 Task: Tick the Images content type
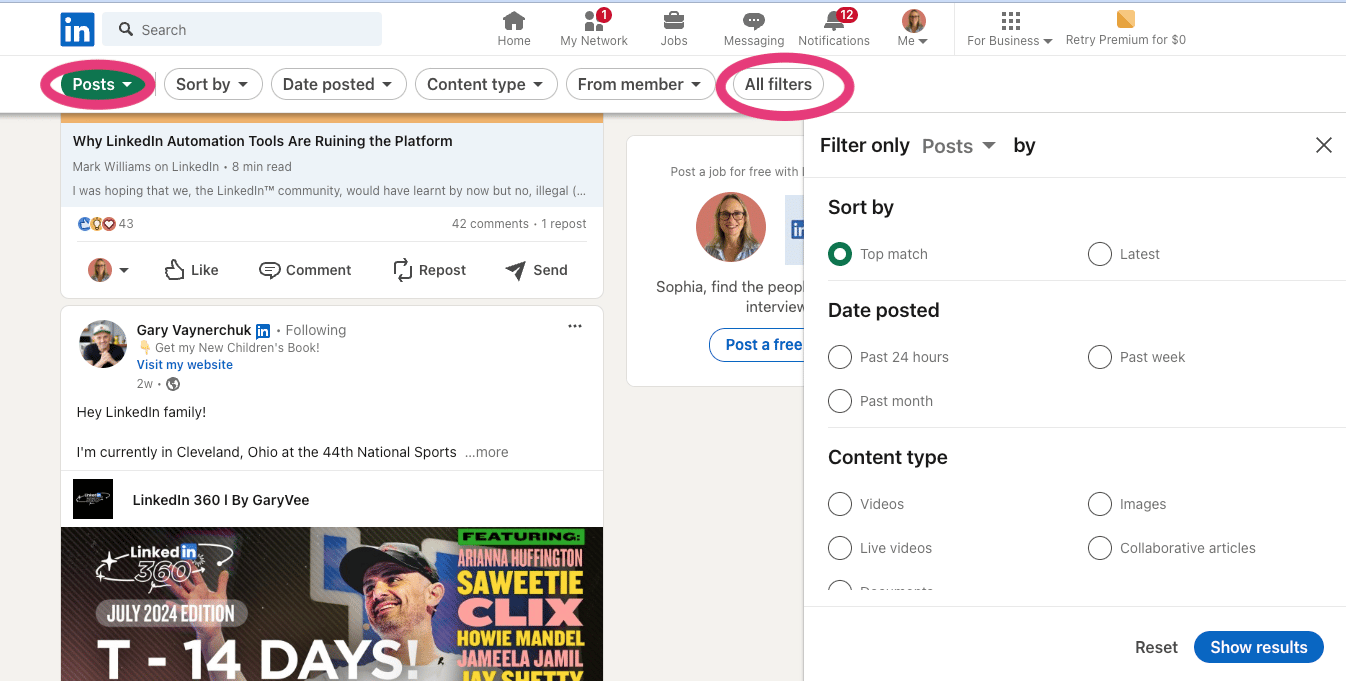1100,504
